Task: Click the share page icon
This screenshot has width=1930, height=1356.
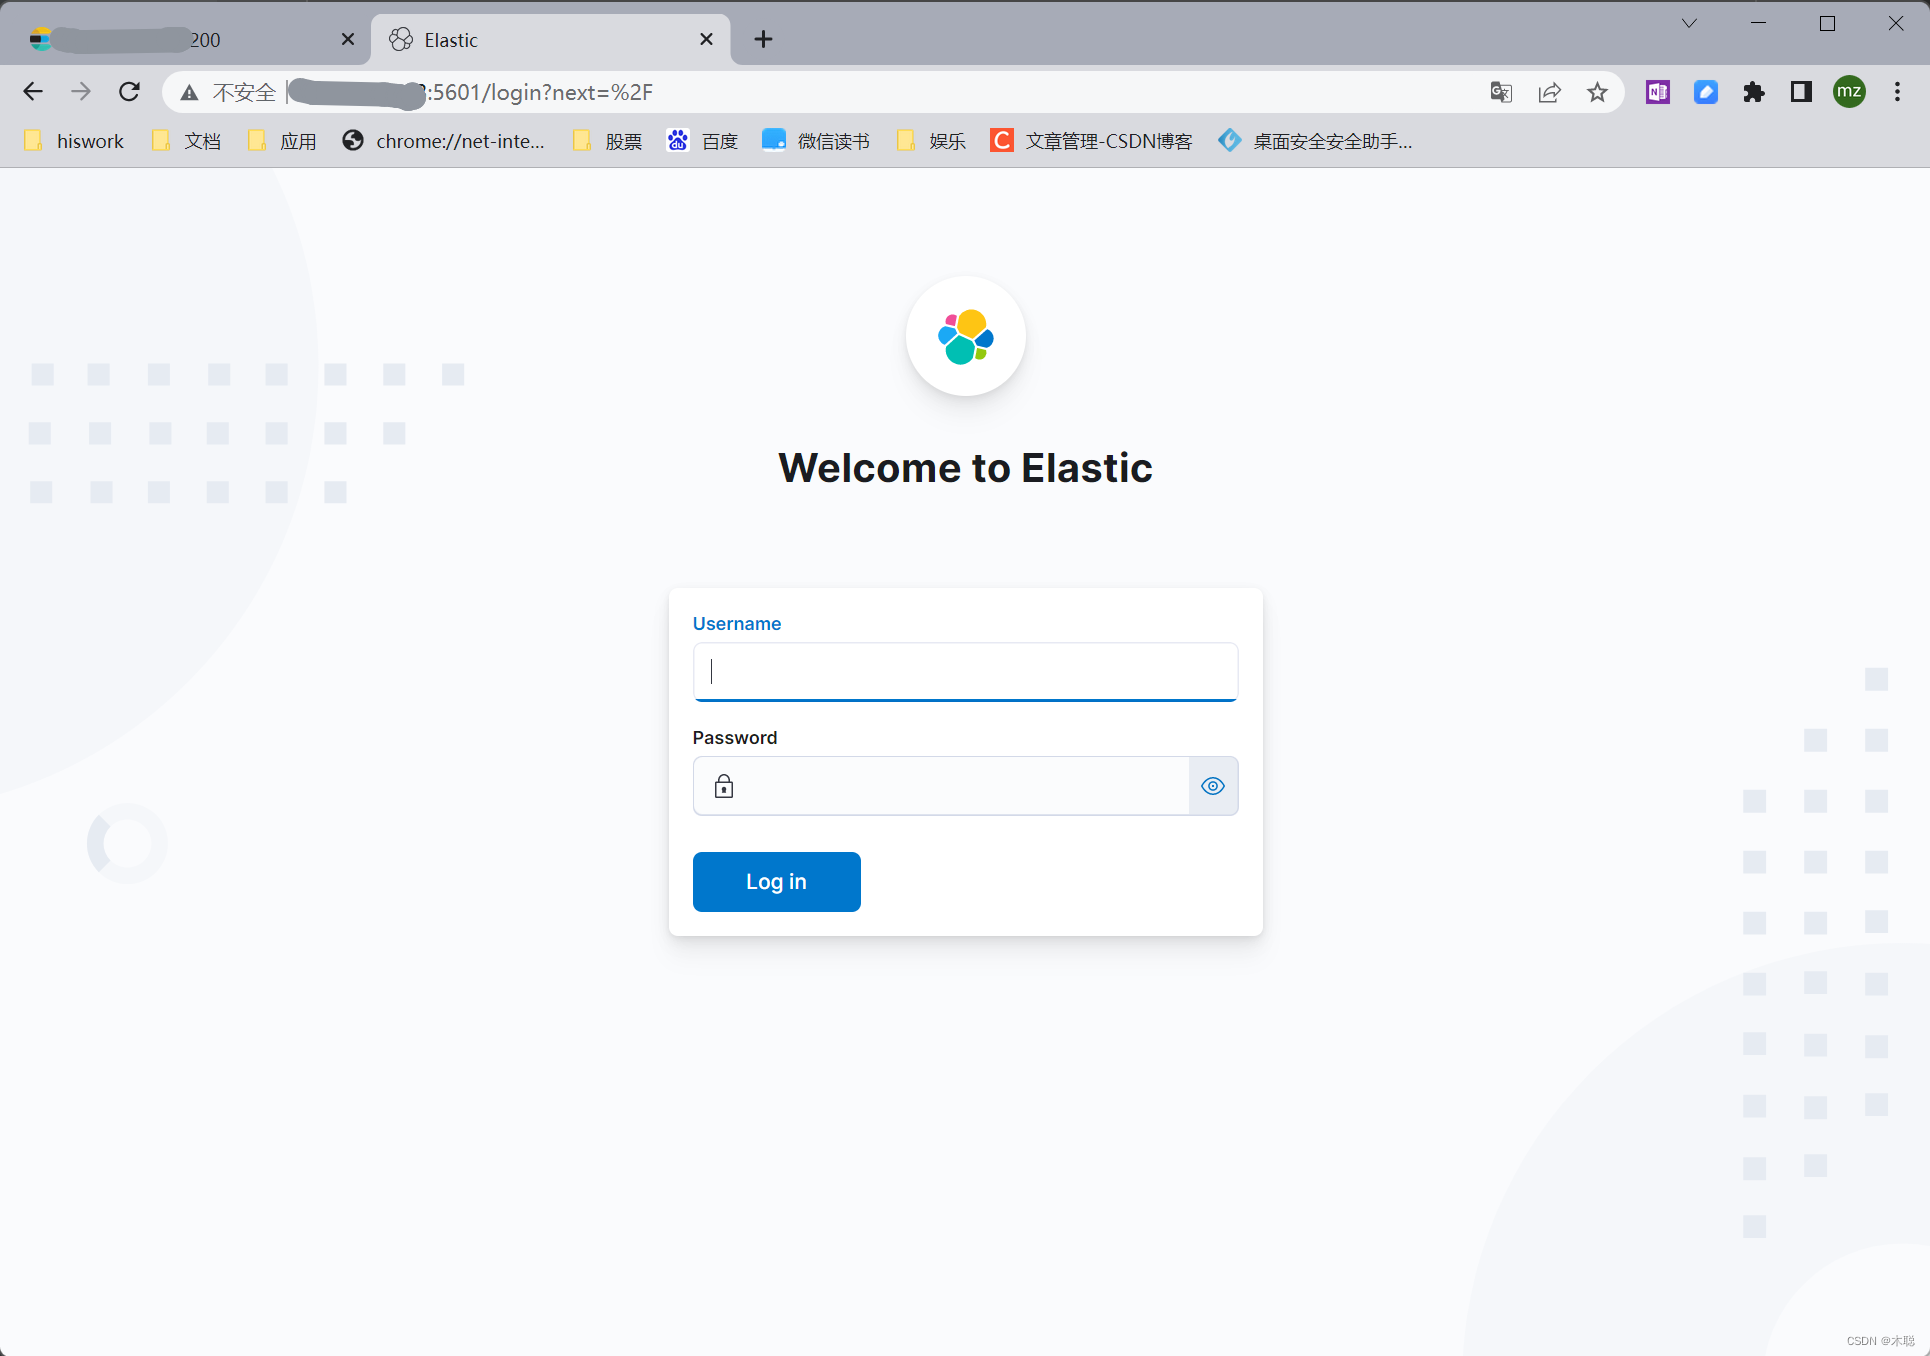Action: click(x=1549, y=92)
